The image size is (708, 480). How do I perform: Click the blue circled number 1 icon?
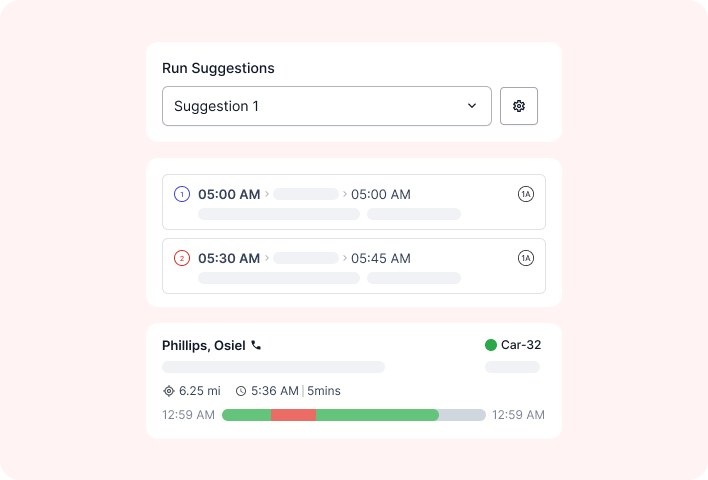click(x=182, y=194)
